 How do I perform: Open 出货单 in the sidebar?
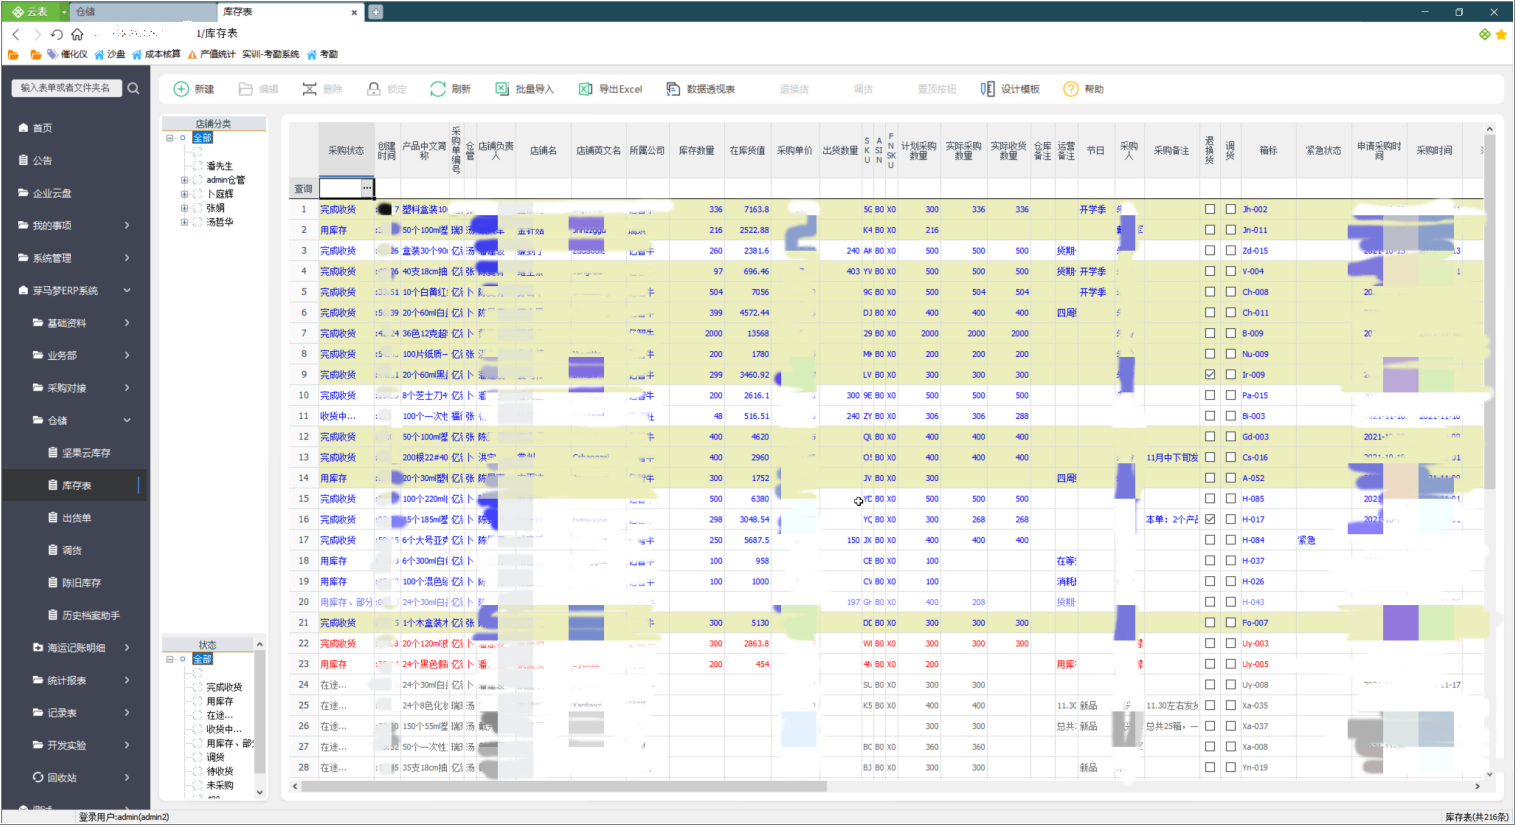[77, 518]
